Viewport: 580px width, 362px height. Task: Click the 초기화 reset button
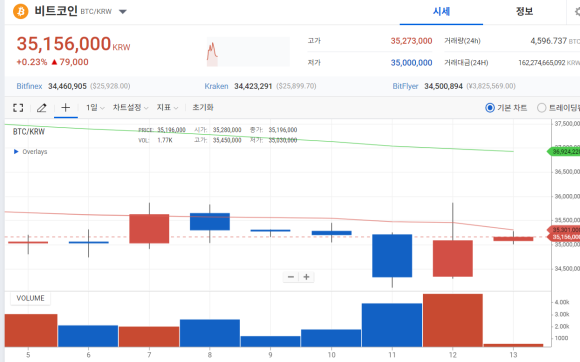click(x=203, y=108)
